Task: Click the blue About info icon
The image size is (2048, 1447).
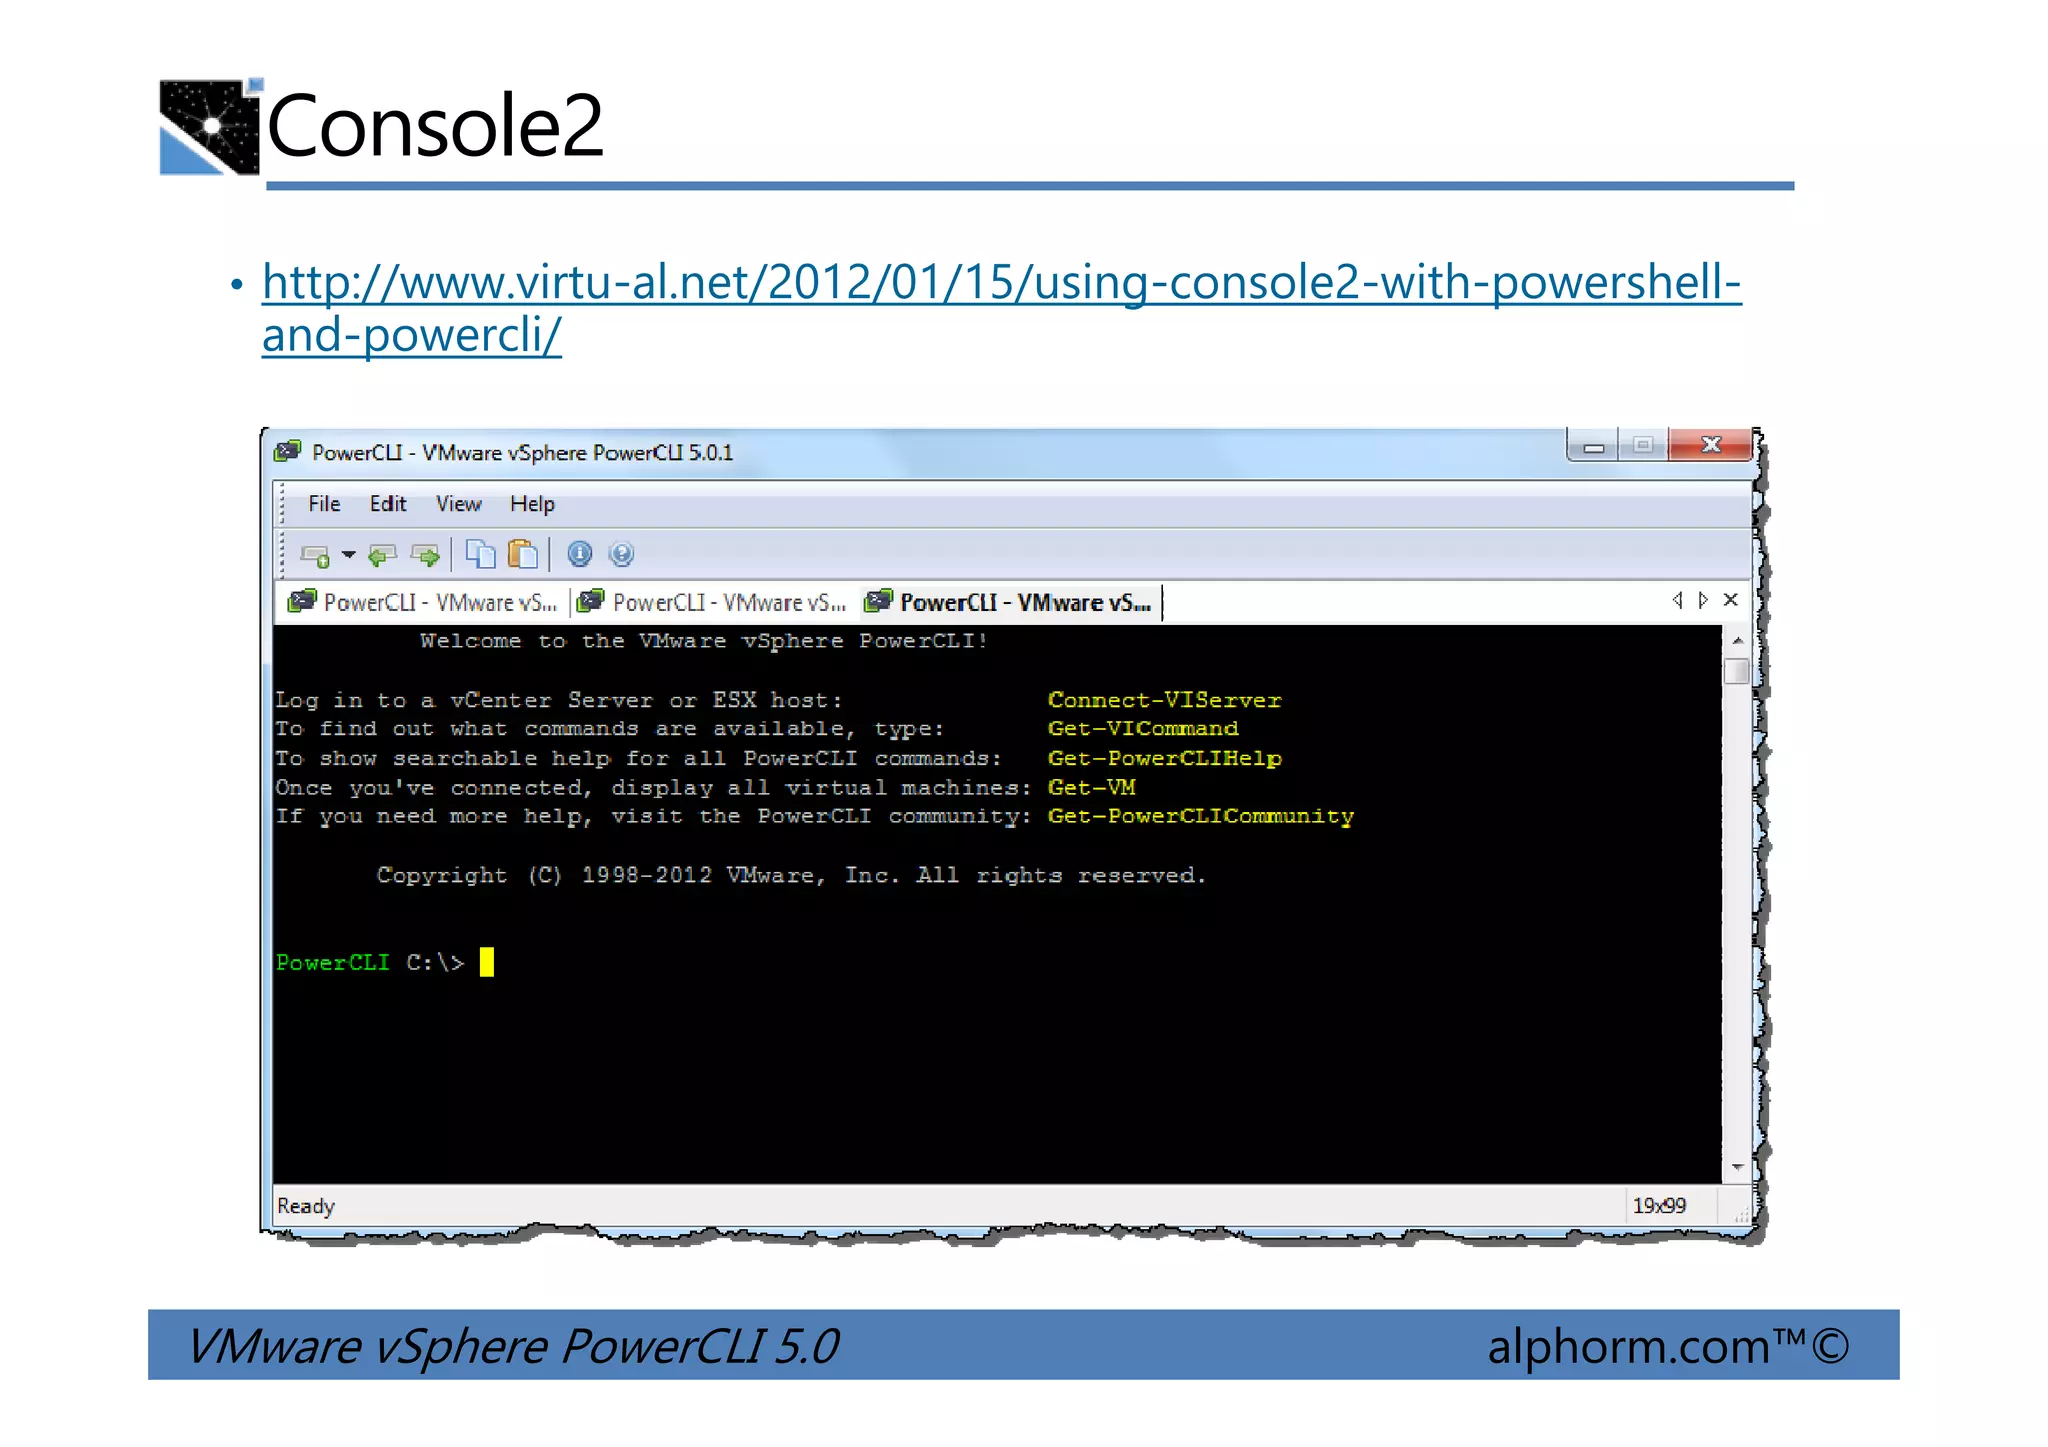Action: click(580, 554)
